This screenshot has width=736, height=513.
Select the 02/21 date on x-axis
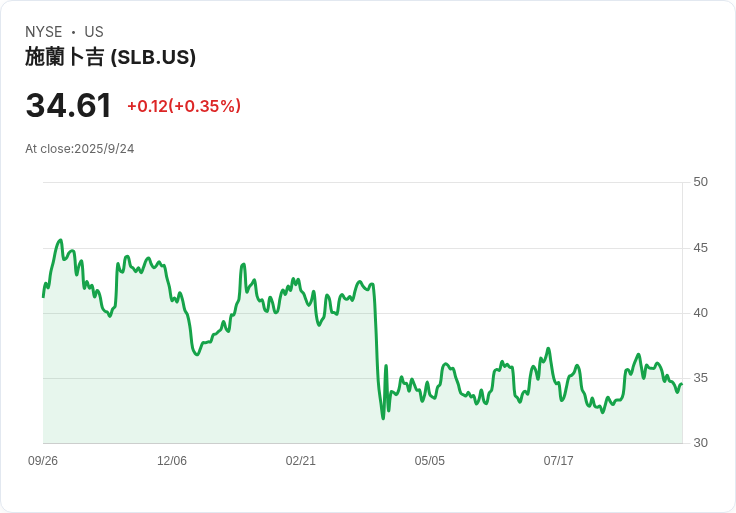click(301, 461)
